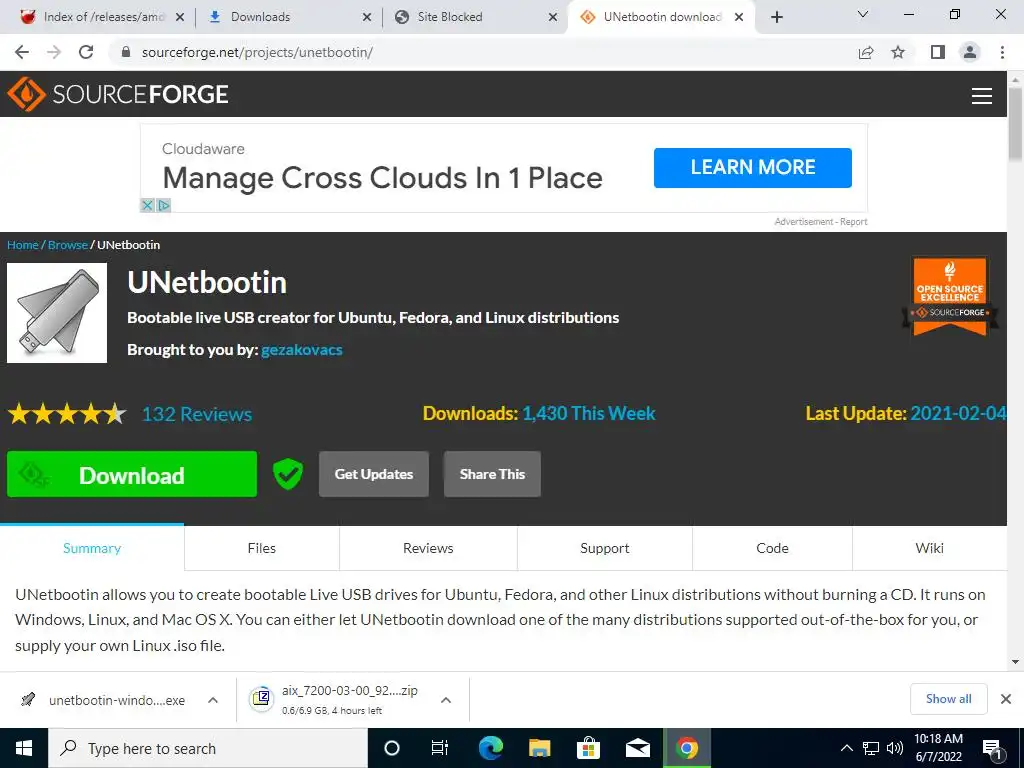Viewport: 1024px width, 768px height.
Task: Open the Mail app from taskbar
Action: [x=637, y=748]
